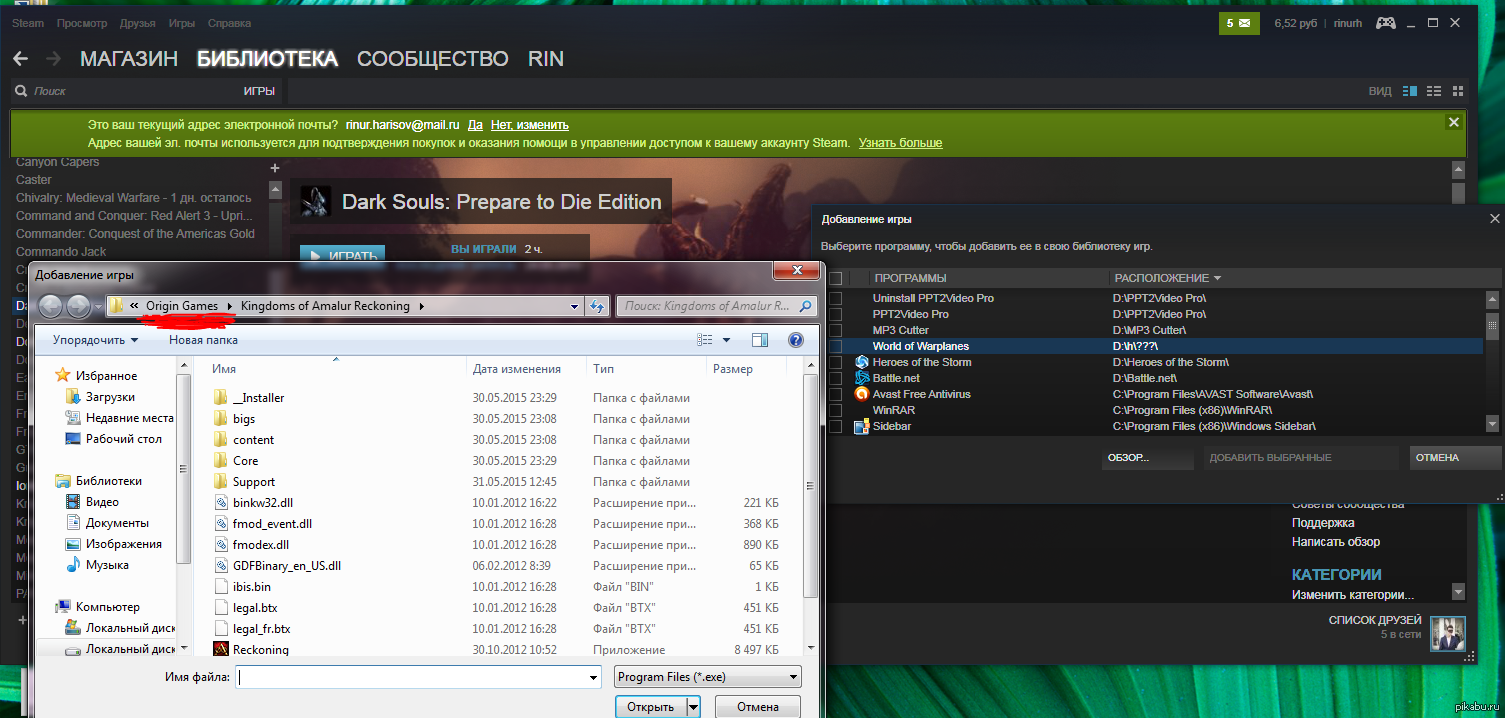This screenshot has height=718, width=1505.
Task: Click the Узнать больше link in banner
Action: pos(900,143)
